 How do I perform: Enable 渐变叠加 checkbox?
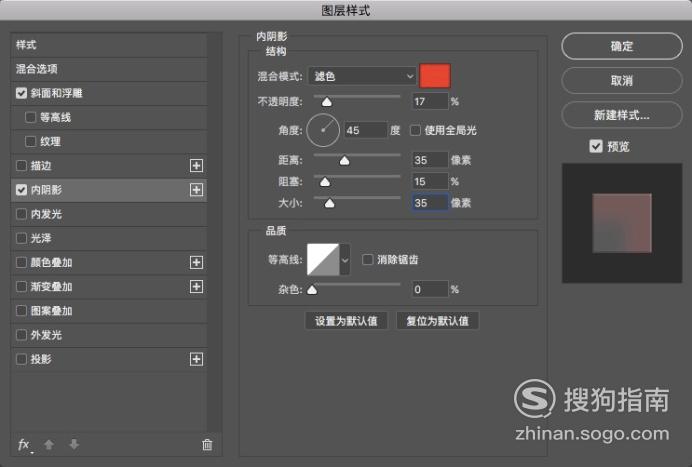tap(21, 286)
